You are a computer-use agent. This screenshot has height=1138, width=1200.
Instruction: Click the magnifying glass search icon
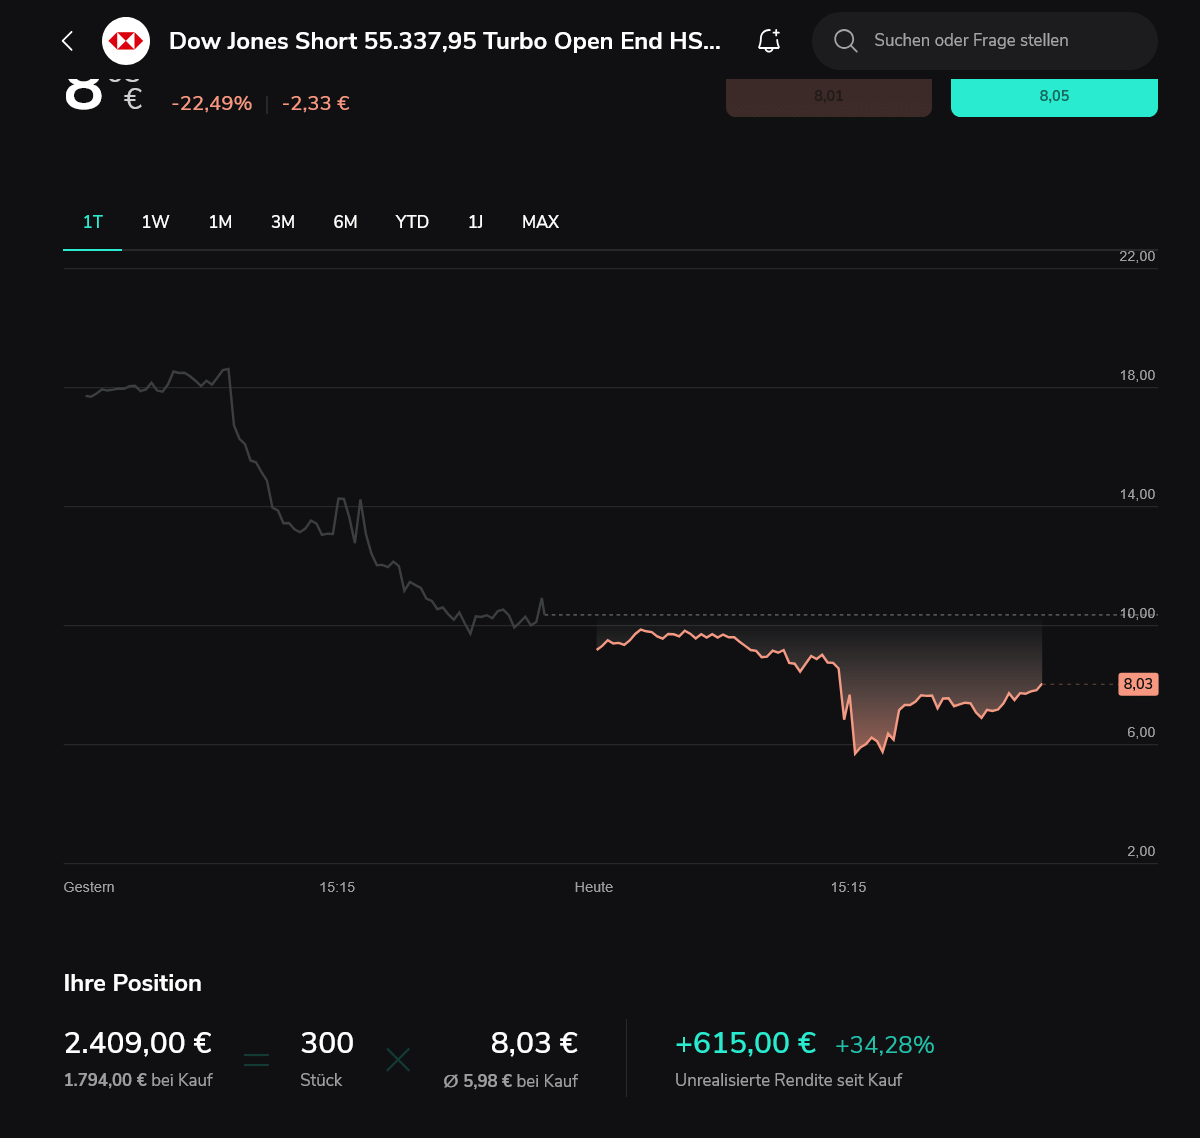click(x=846, y=41)
